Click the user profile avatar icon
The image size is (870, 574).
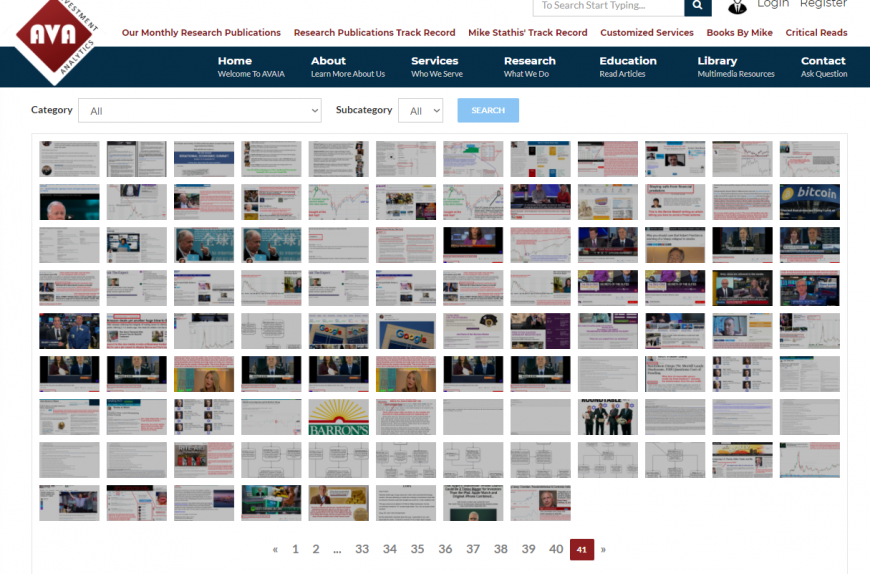(737, 6)
